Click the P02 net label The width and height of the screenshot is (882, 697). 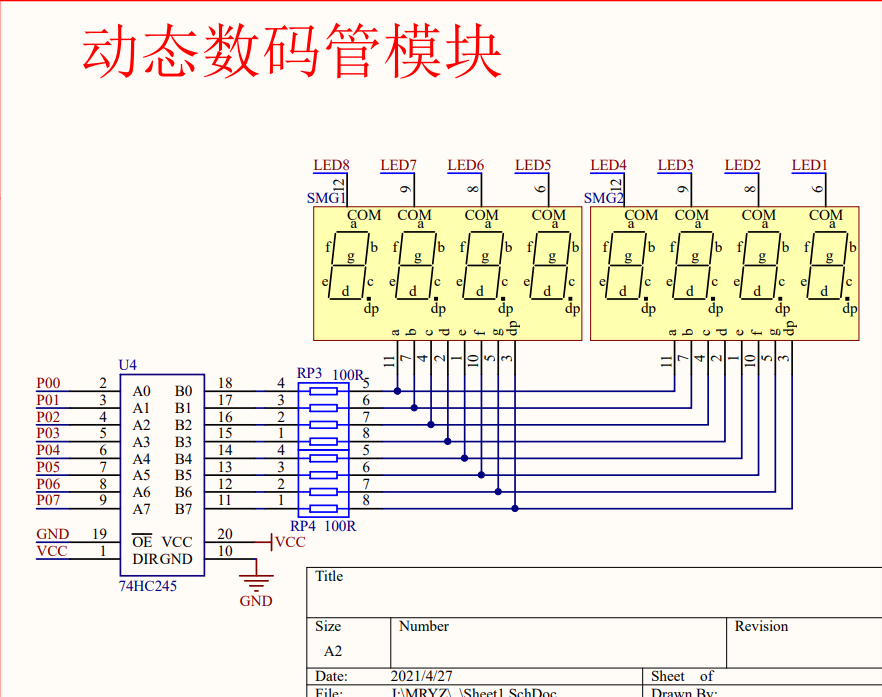tap(48, 417)
